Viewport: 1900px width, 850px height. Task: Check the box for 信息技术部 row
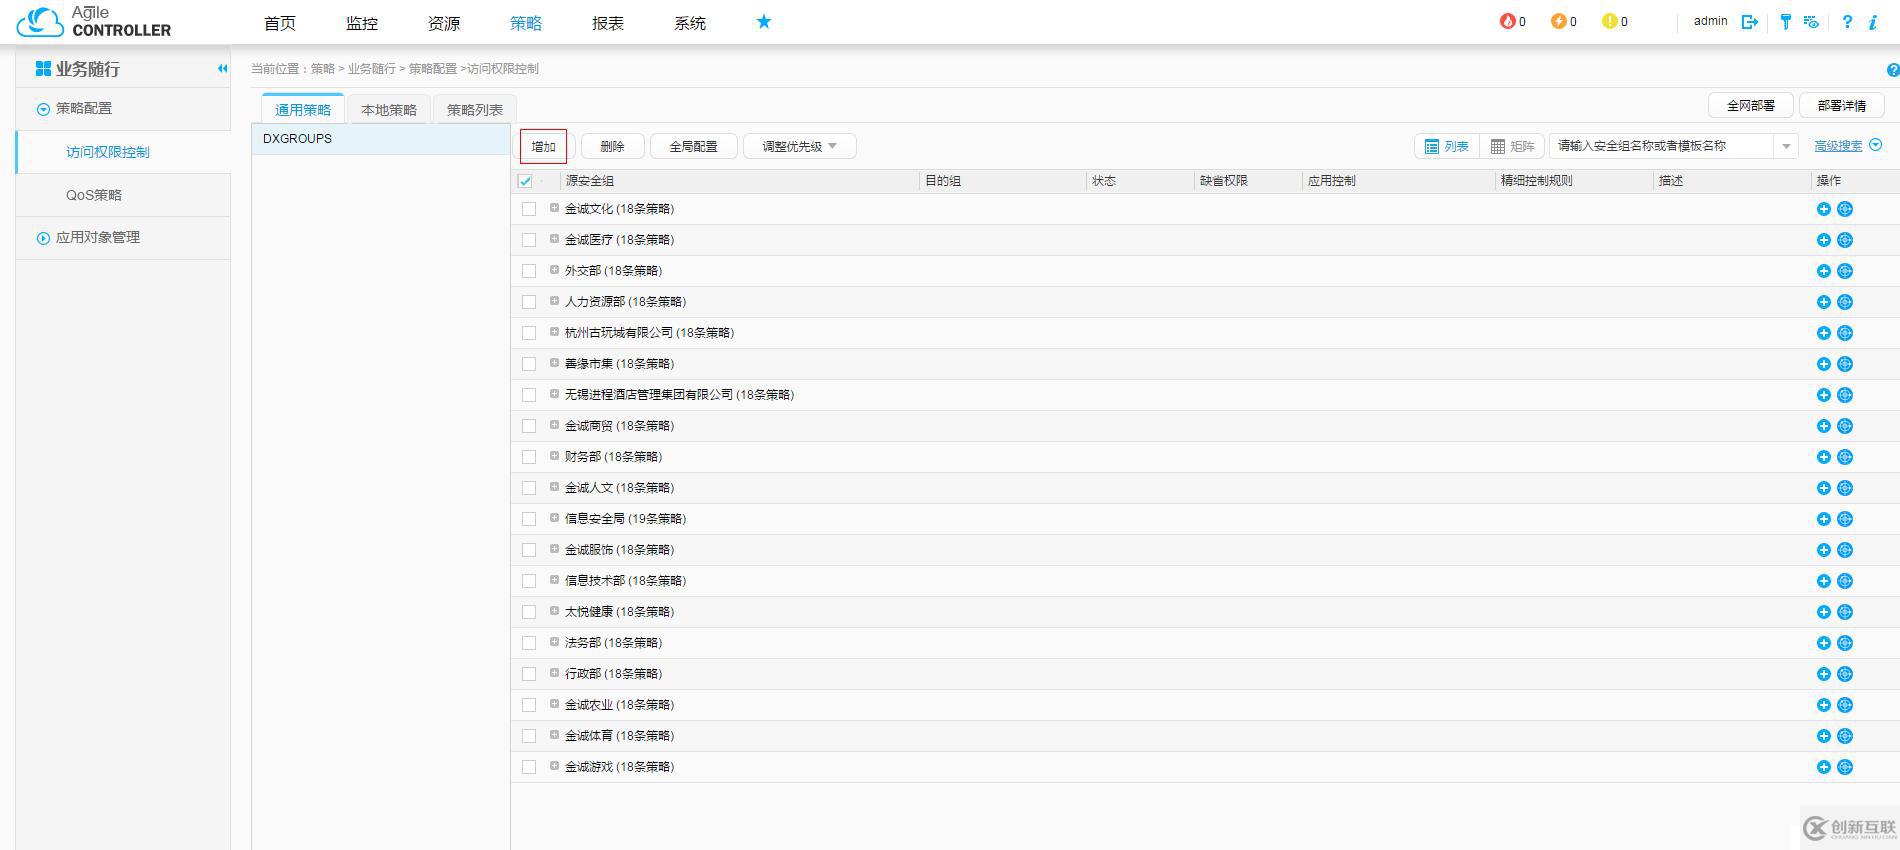[x=529, y=581]
